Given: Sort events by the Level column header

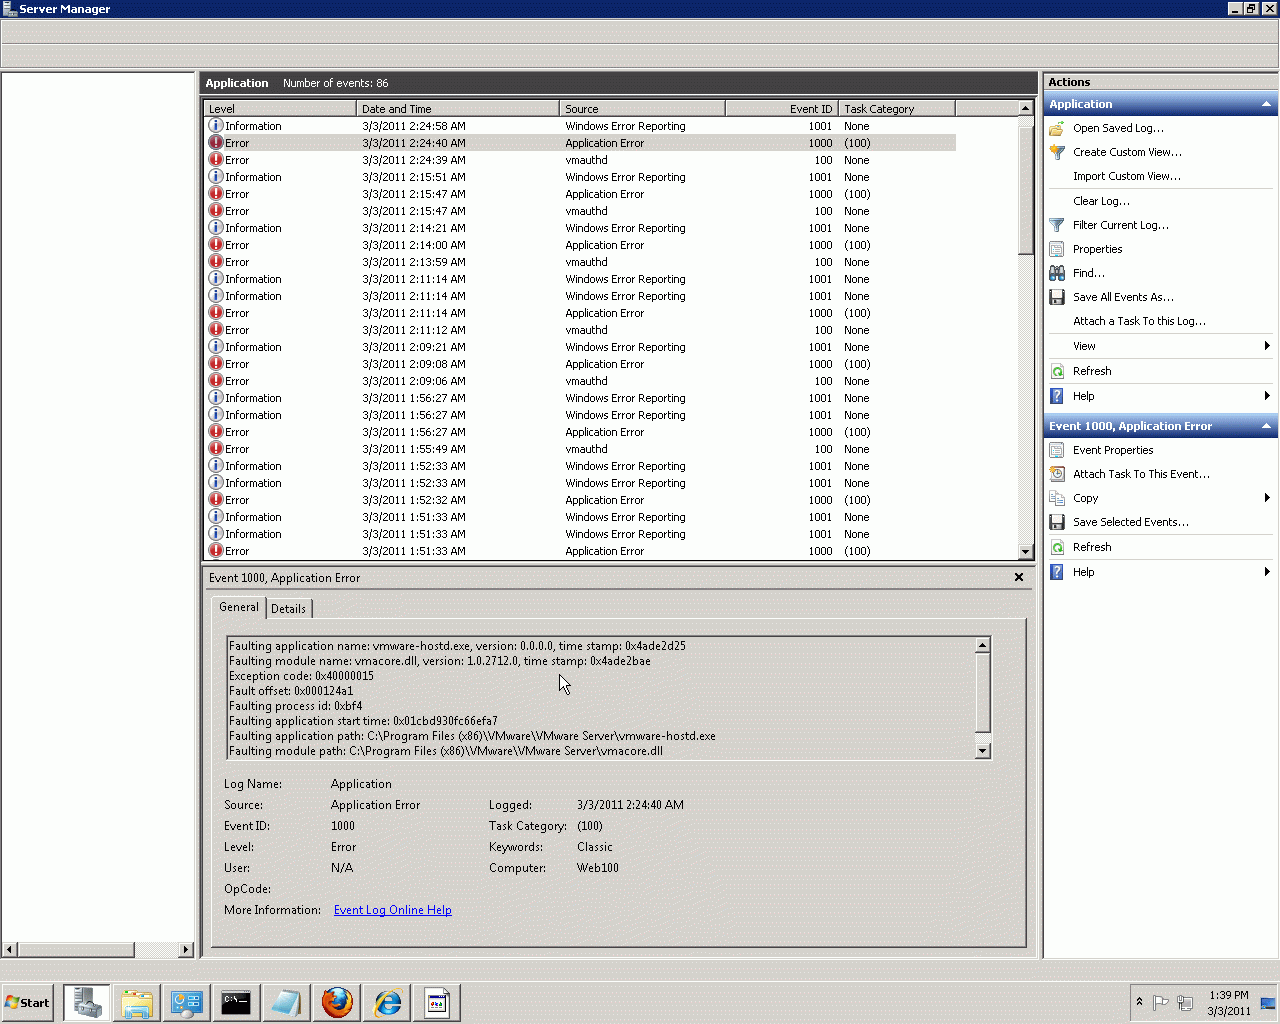Looking at the screenshot, I should tap(280, 109).
